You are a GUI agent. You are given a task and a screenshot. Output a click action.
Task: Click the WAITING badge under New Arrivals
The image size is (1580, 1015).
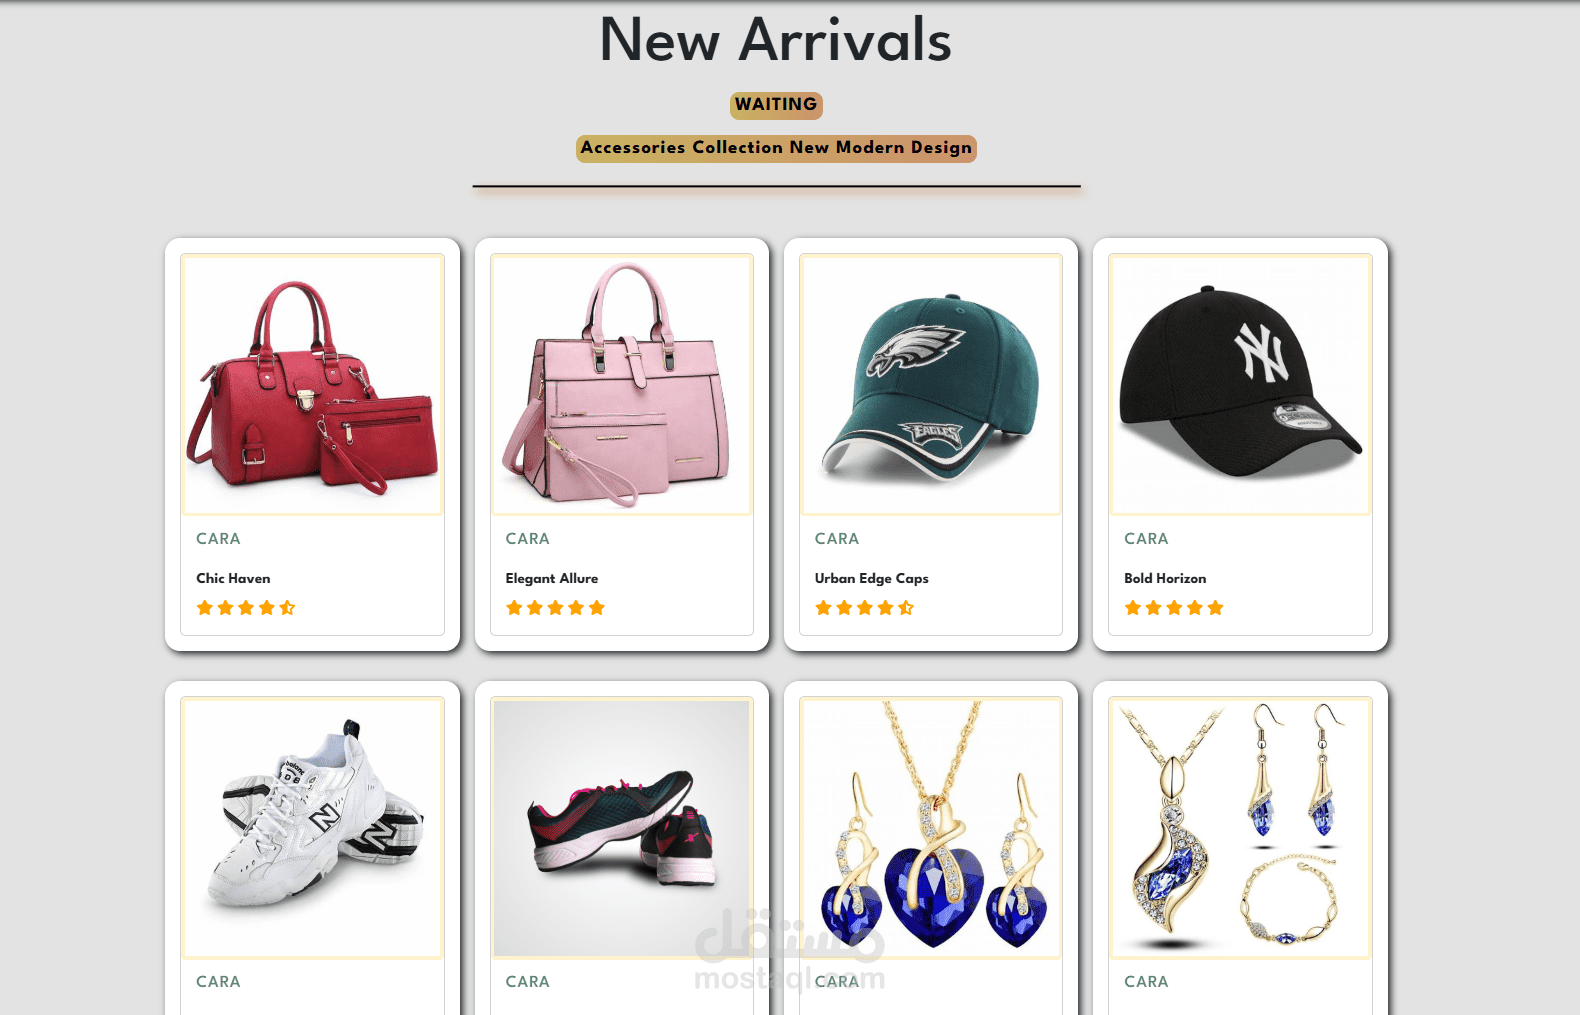coord(776,105)
